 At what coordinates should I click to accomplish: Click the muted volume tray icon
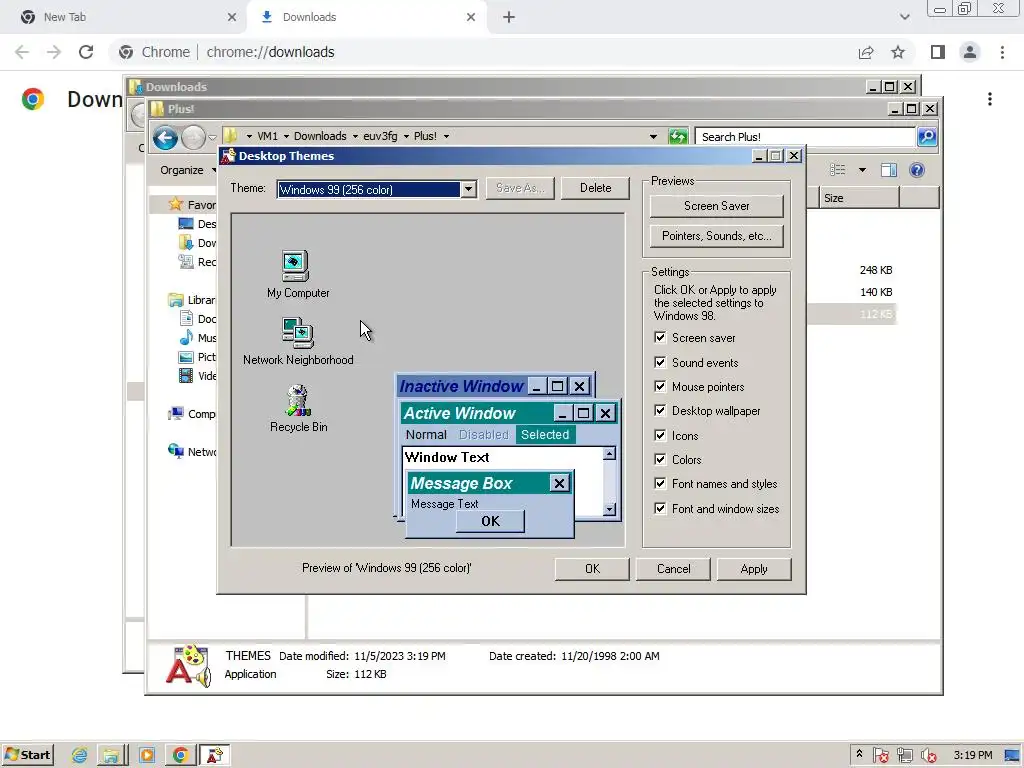[x=928, y=756]
